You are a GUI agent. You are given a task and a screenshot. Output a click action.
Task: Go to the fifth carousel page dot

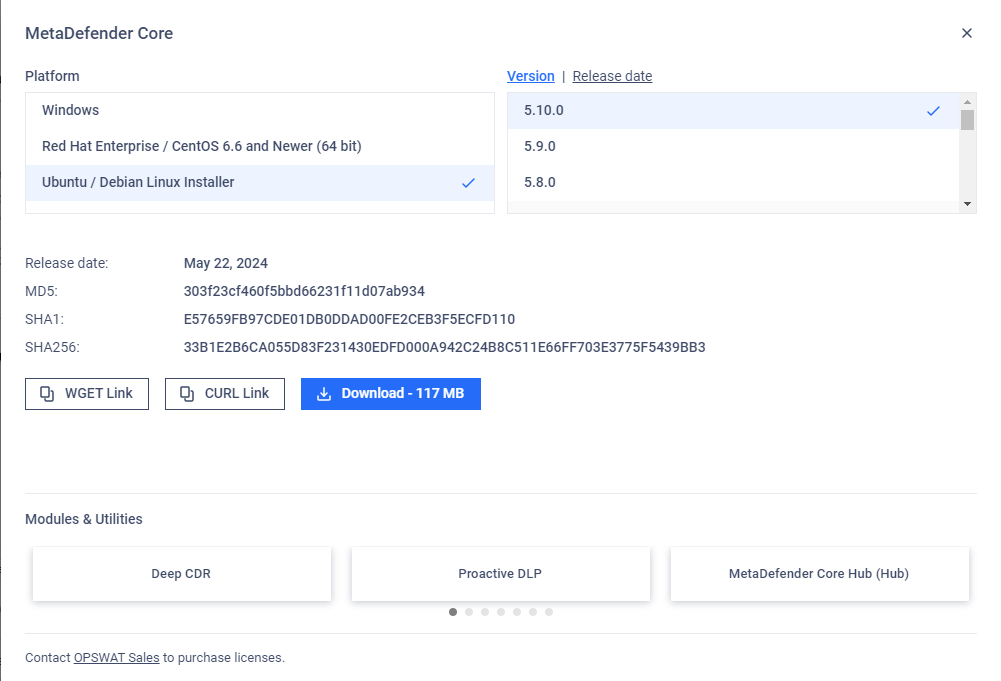coord(517,612)
